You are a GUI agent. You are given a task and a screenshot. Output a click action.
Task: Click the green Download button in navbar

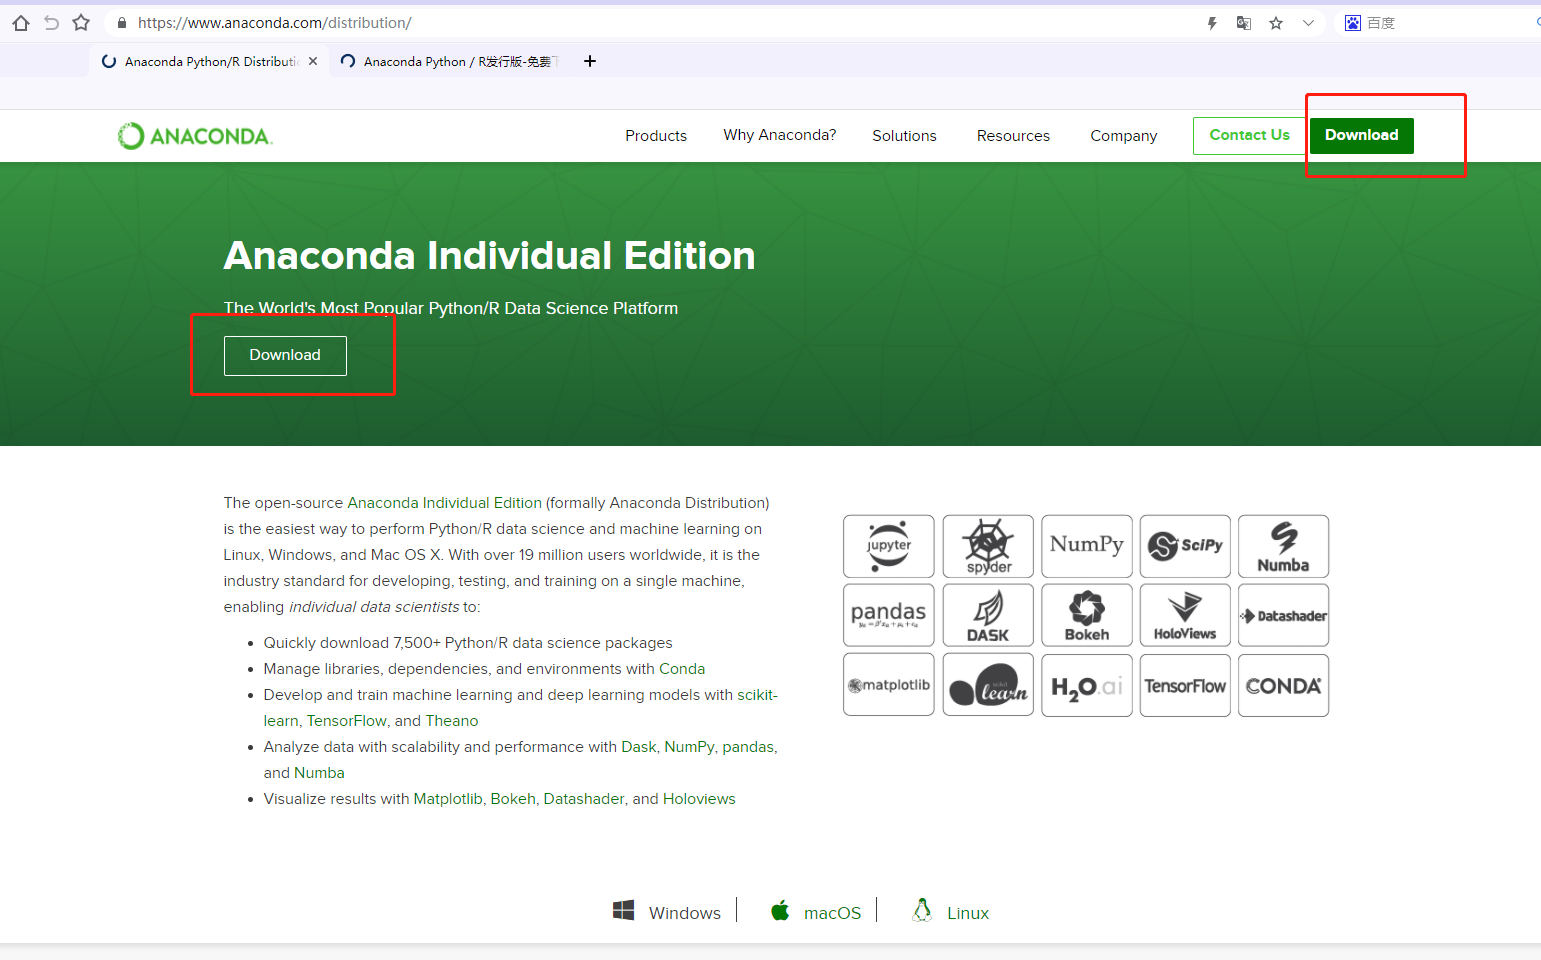[1362, 136]
